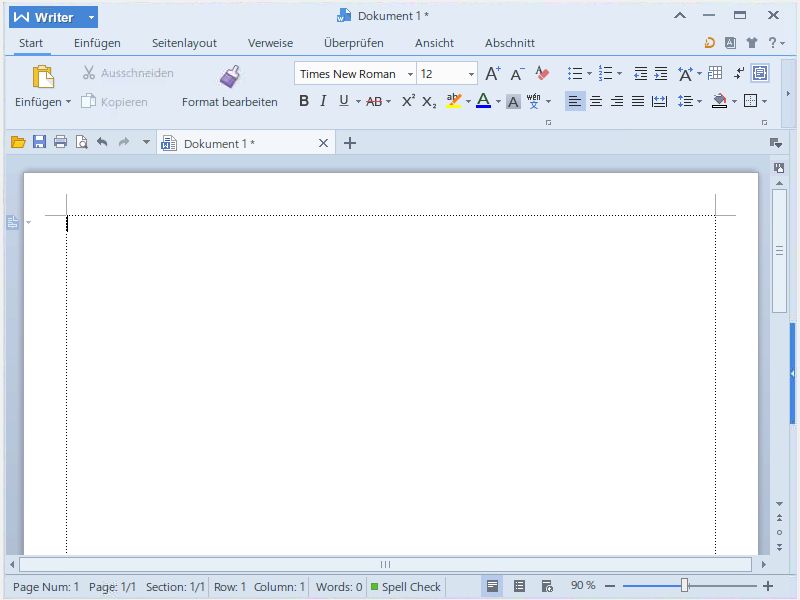Apply superscript formatting
The height and width of the screenshot is (600, 800).
coord(406,101)
